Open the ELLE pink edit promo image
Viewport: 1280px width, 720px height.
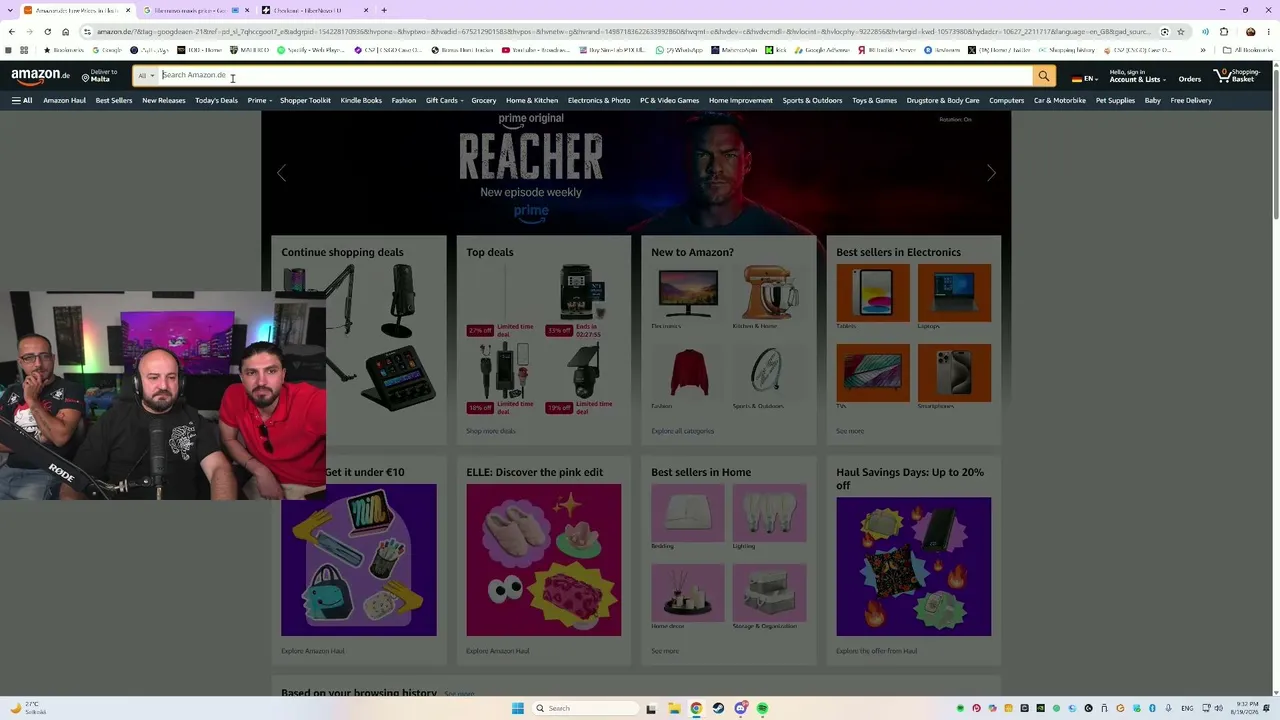pos(543,560)
